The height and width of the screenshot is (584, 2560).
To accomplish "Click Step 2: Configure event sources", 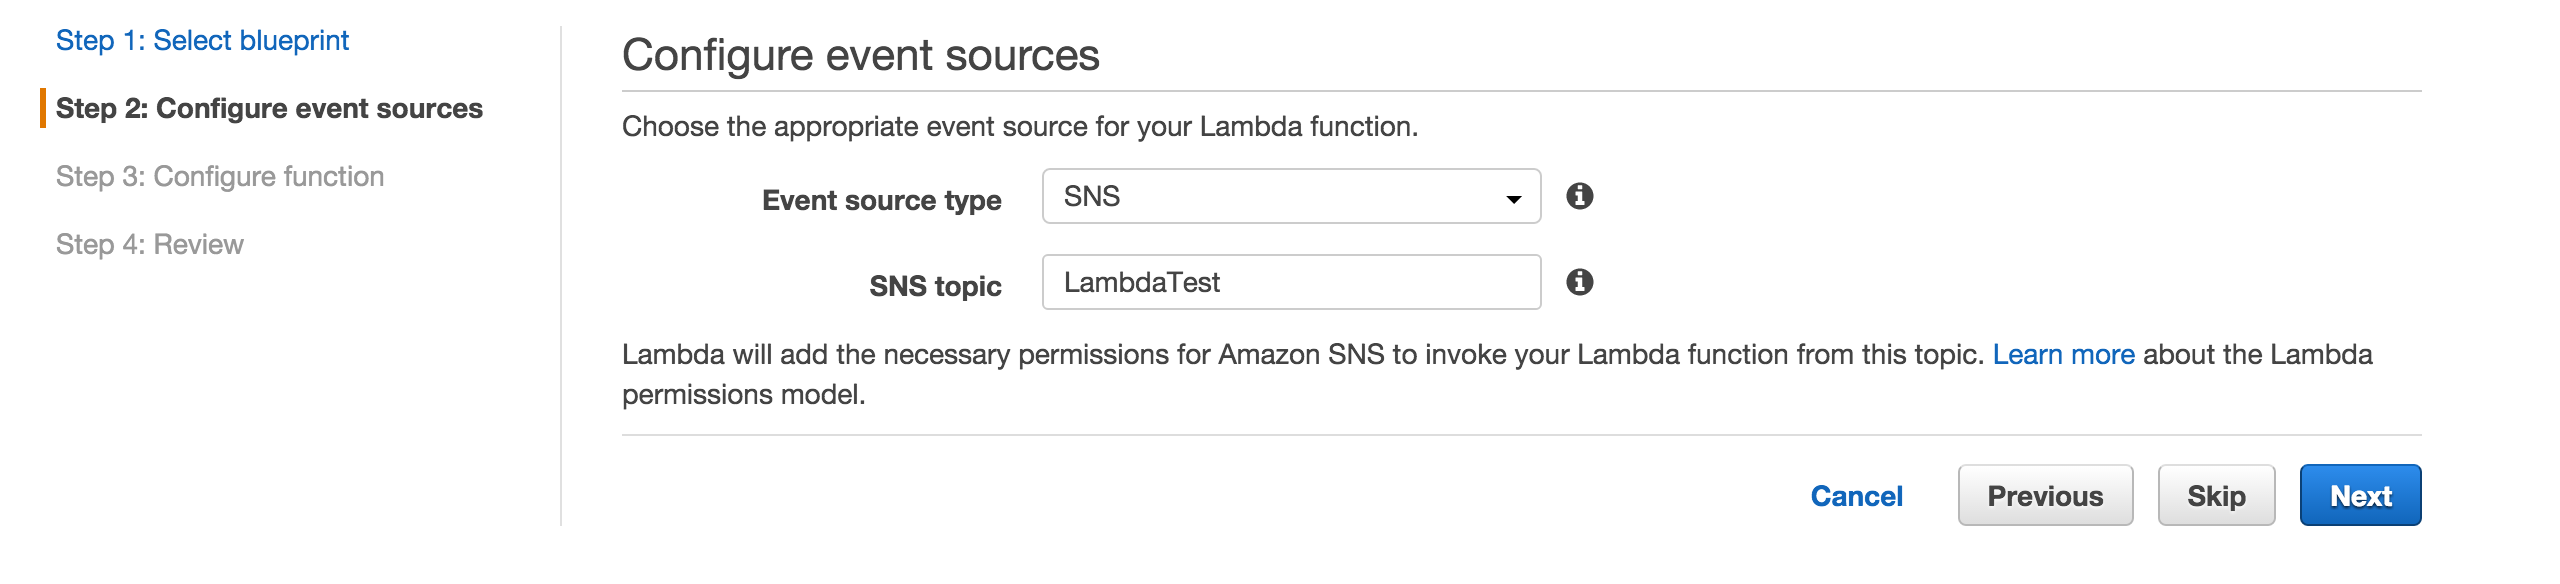I will click(270, 108).
